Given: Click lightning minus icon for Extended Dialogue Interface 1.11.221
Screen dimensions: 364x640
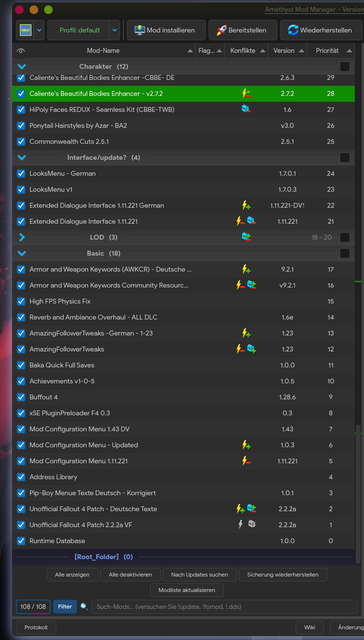Looking at the screenshot, I should 240,221.
